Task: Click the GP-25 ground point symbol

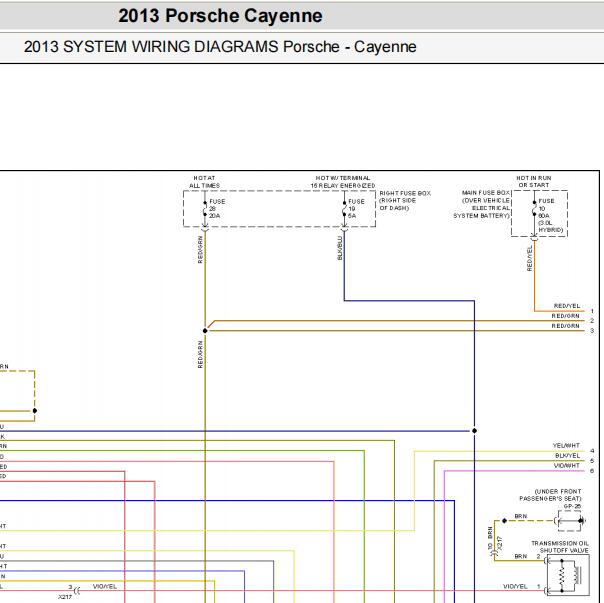Action: [x=570, y=521]
